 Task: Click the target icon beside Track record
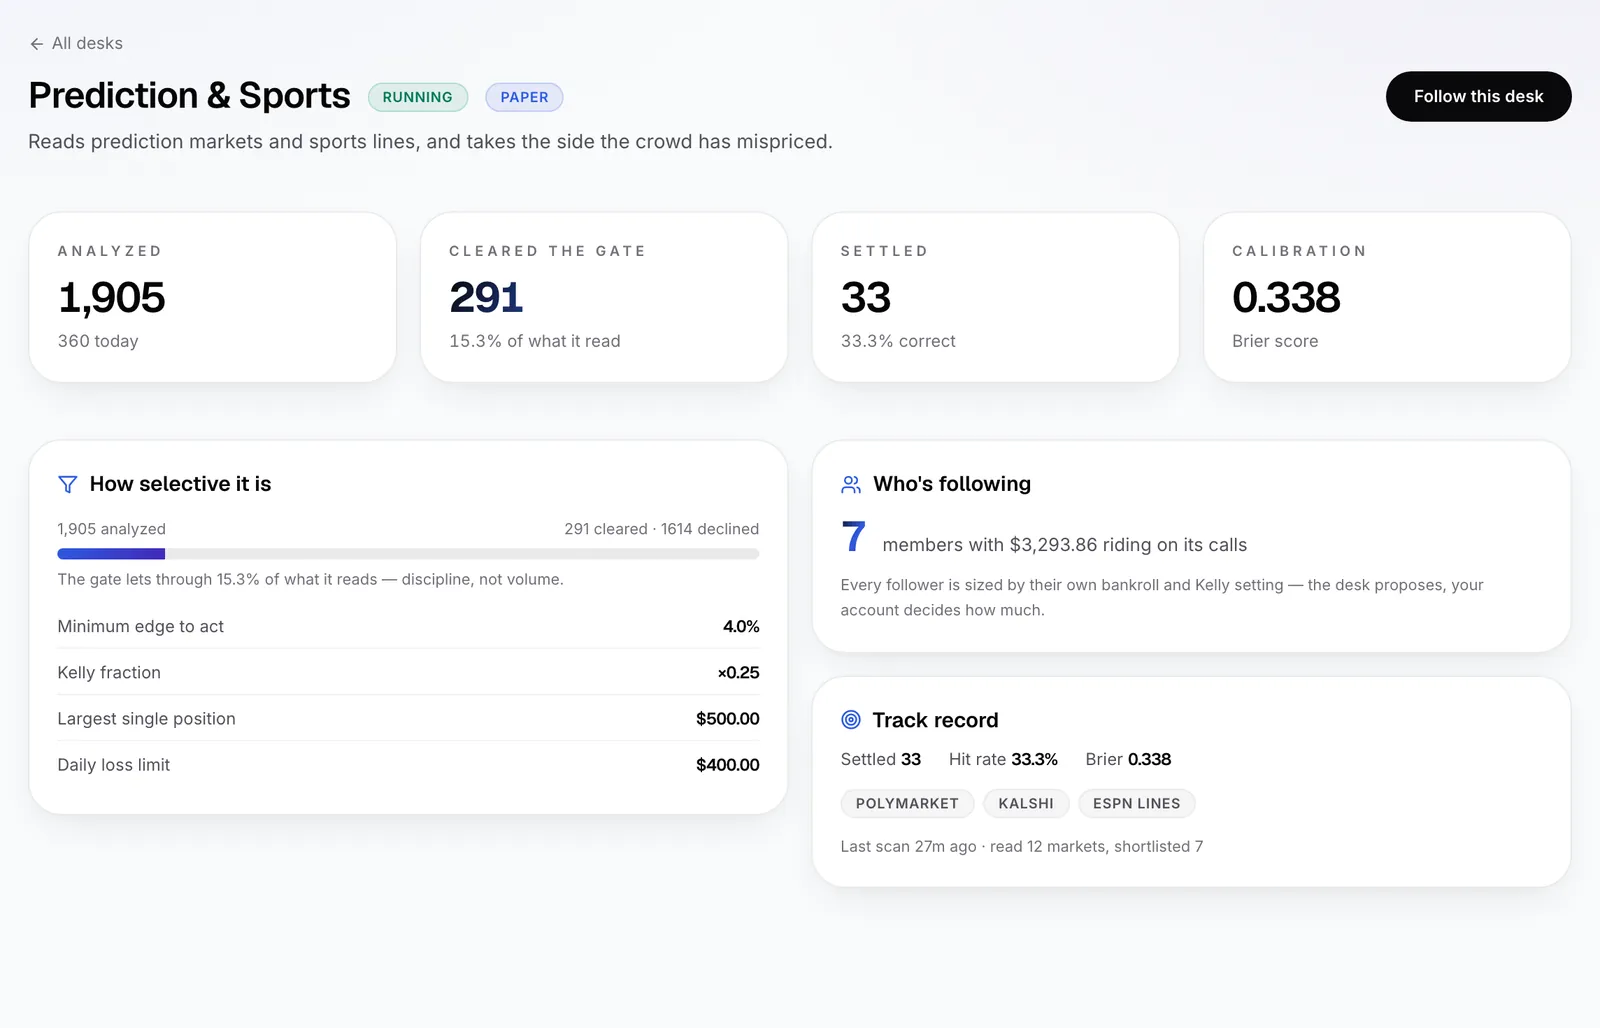click(851, 720)
